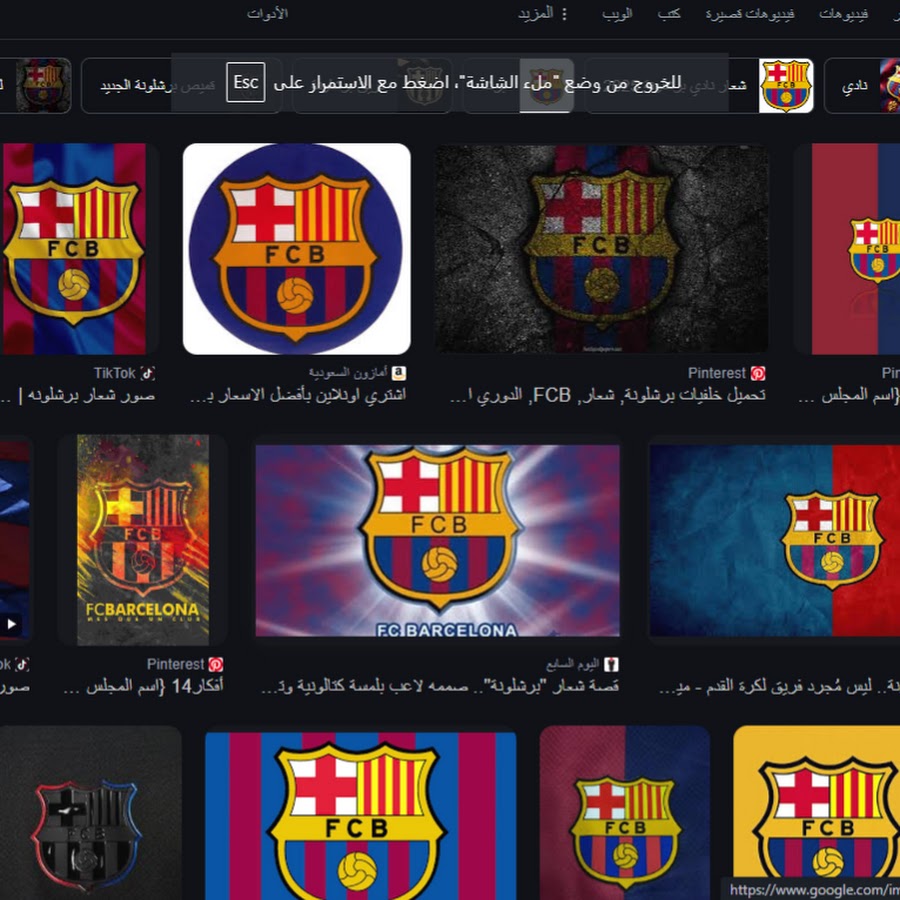Image resolution: width=900 pixels, height=900 pixels.
Task: Click the اليوم السابع source icon
Action: coord(612,665)
